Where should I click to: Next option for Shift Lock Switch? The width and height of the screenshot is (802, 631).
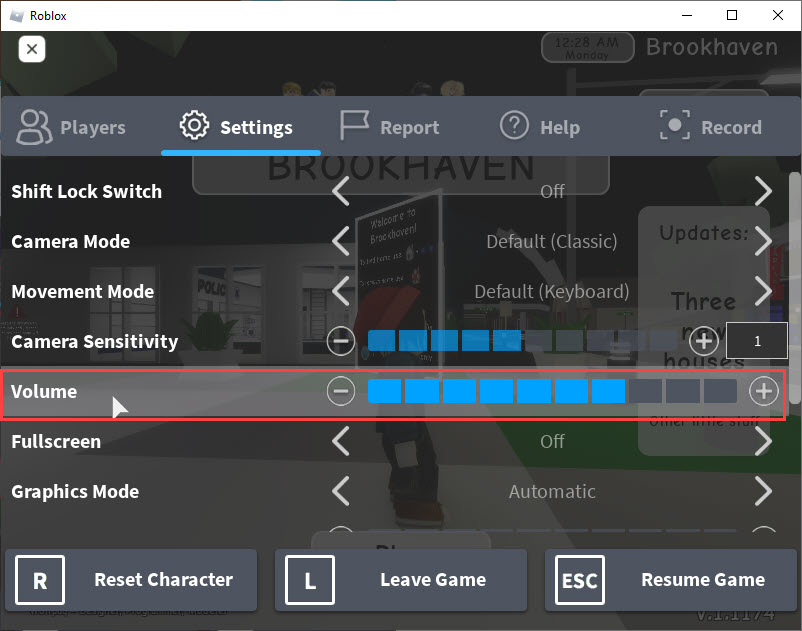point(763,191)
